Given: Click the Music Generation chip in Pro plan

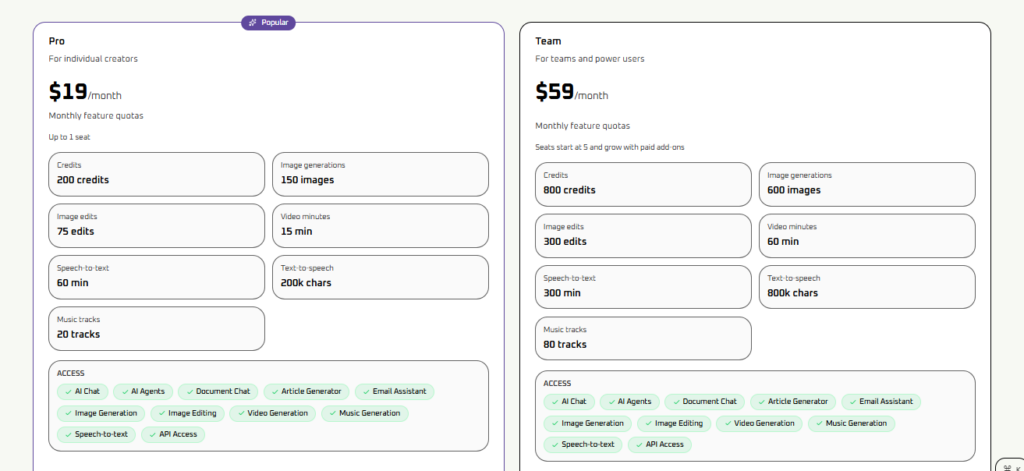Looking at the screenshot, I should pos(364,413).
